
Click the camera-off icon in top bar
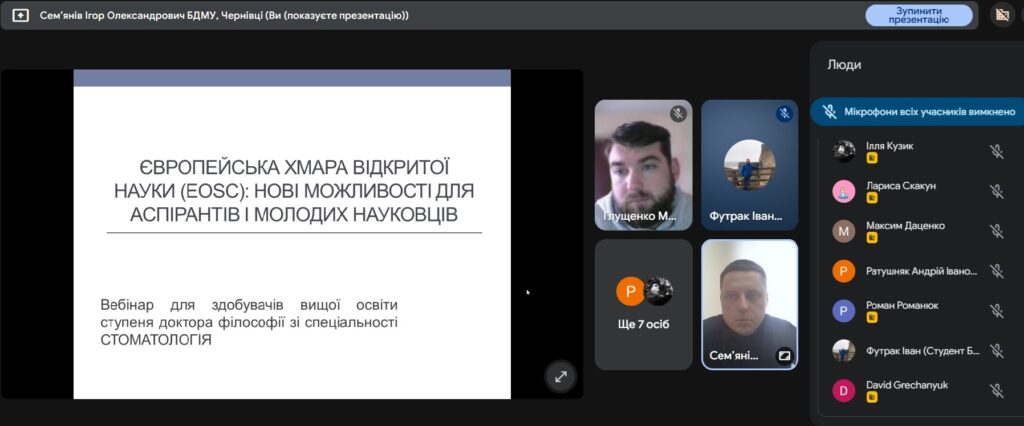point(1001,15)
